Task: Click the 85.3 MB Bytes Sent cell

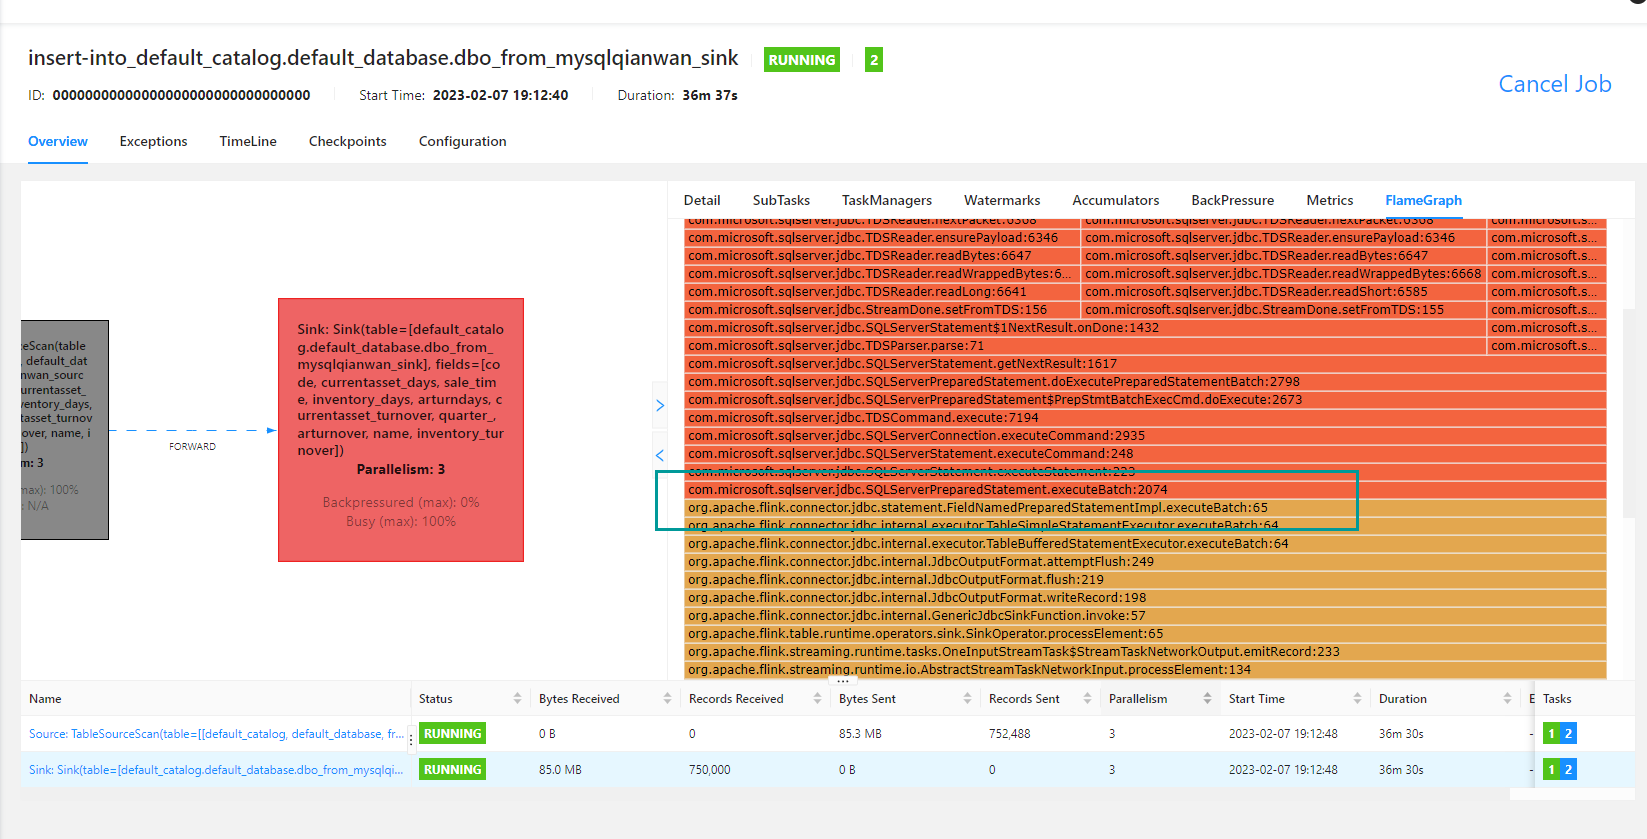Action: pos(860,734)
